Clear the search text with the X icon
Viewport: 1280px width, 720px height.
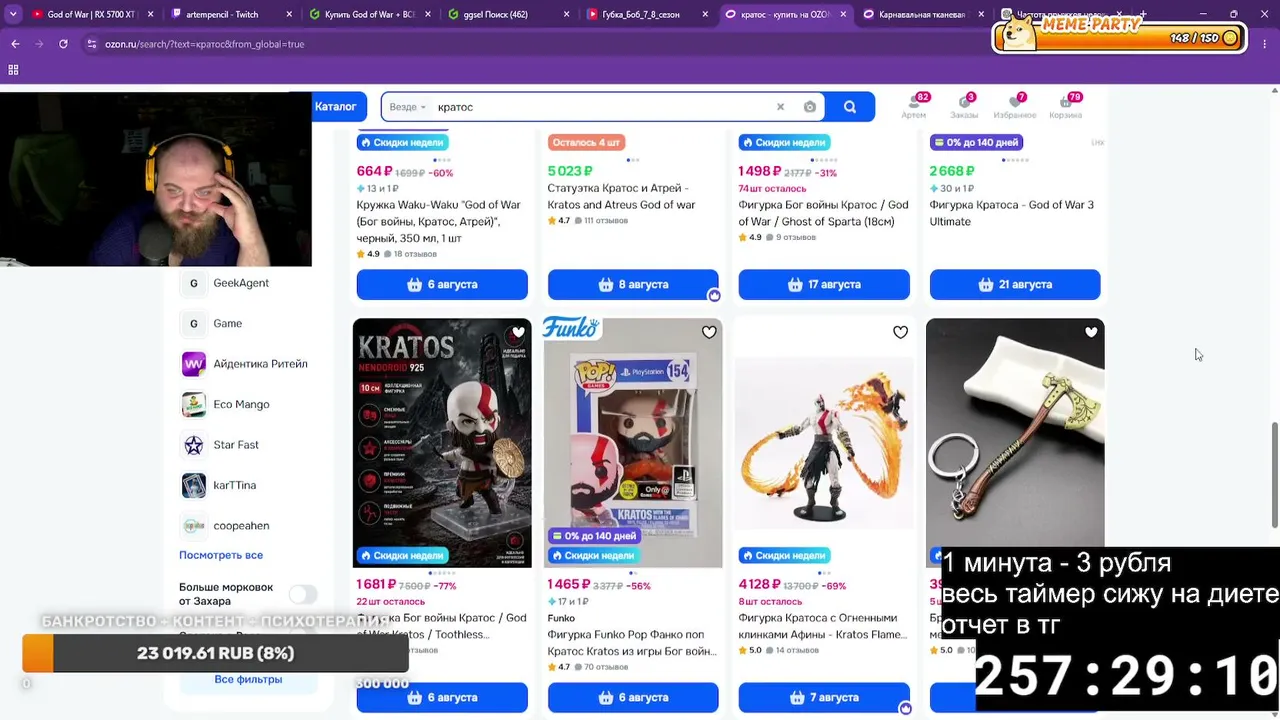pyautogui.click(x=781, y=107)
